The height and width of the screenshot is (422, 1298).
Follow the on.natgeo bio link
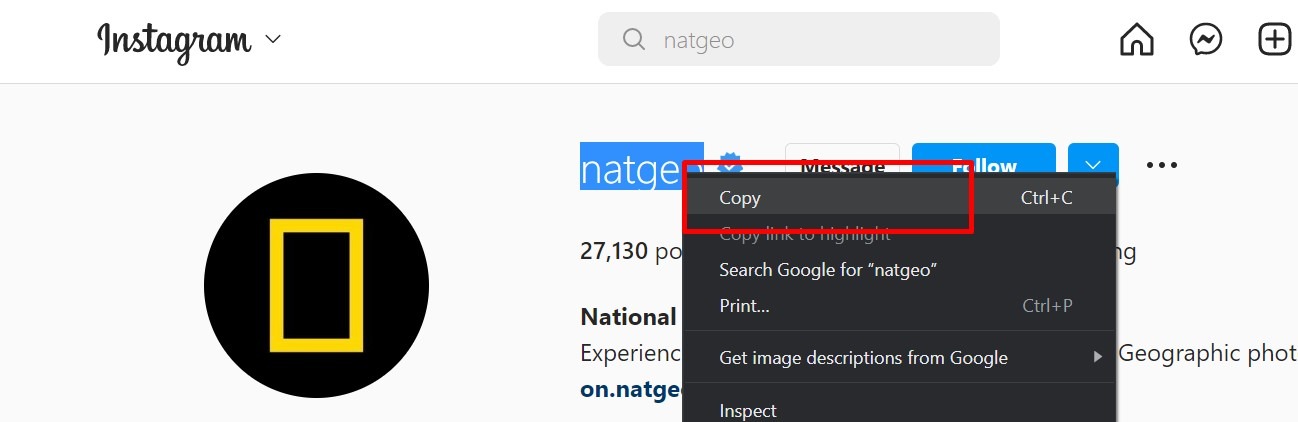click(x=630, y=389)
